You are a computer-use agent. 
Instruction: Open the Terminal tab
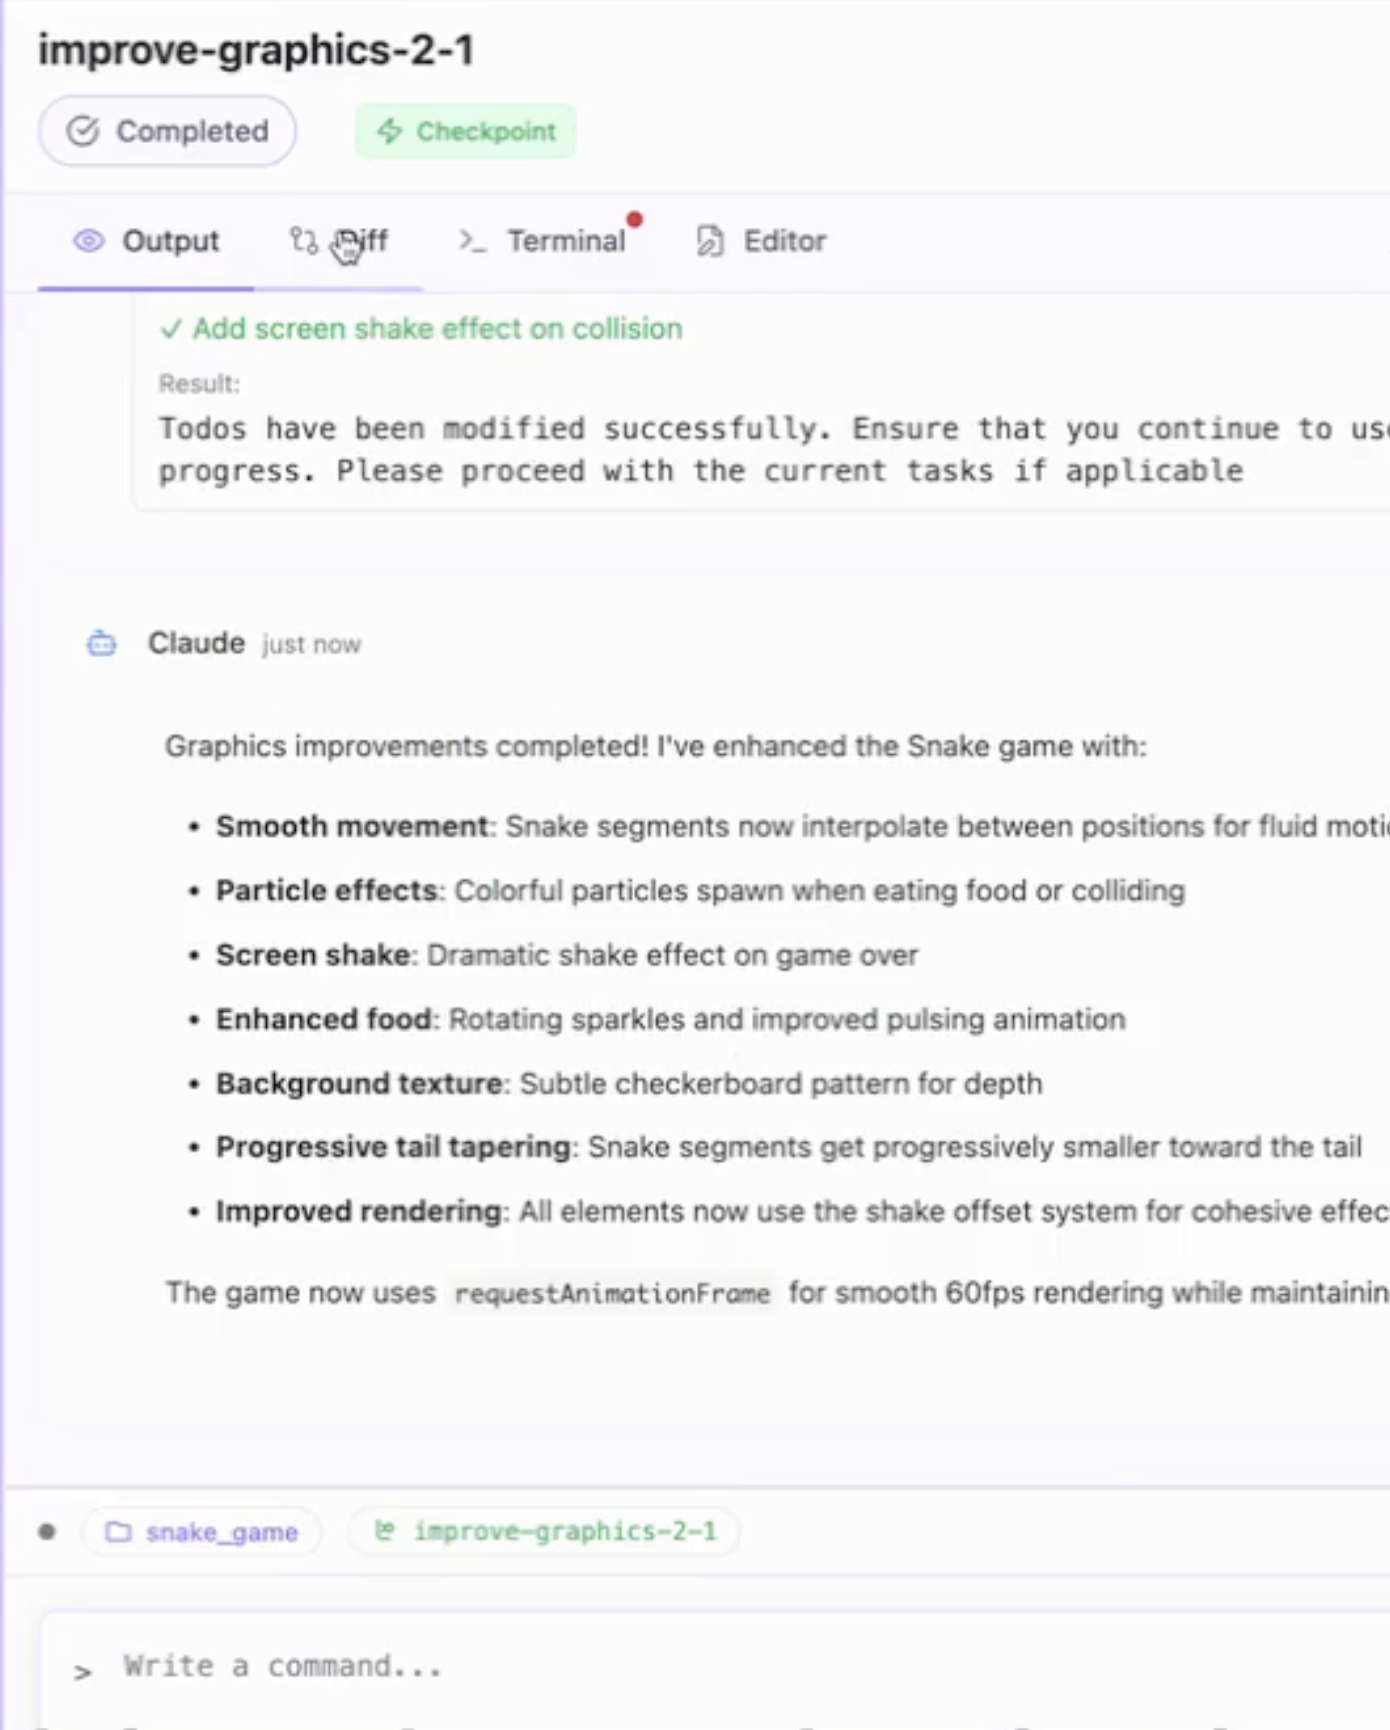(565, 241)
